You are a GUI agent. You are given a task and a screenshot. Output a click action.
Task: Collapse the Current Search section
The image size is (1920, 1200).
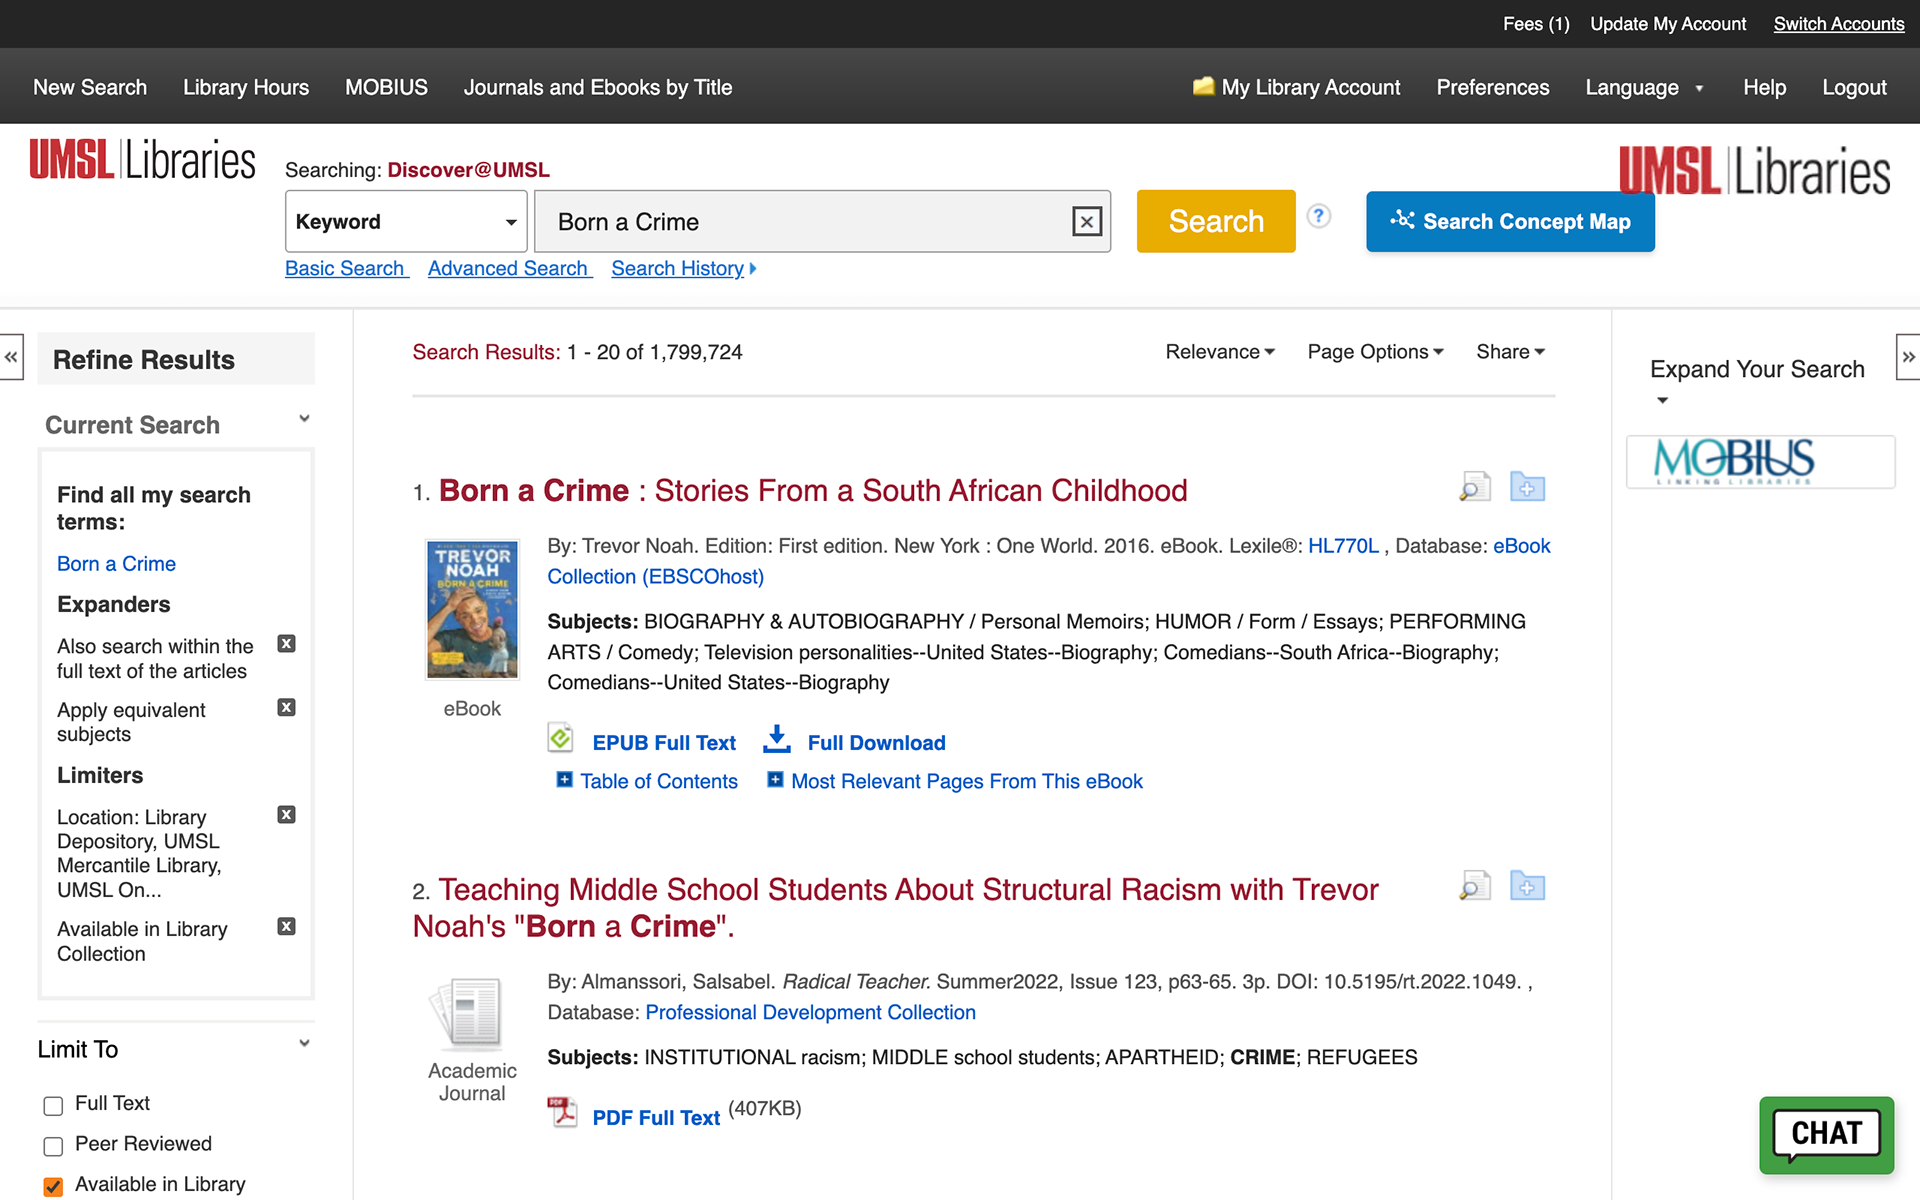coord(304,419)
